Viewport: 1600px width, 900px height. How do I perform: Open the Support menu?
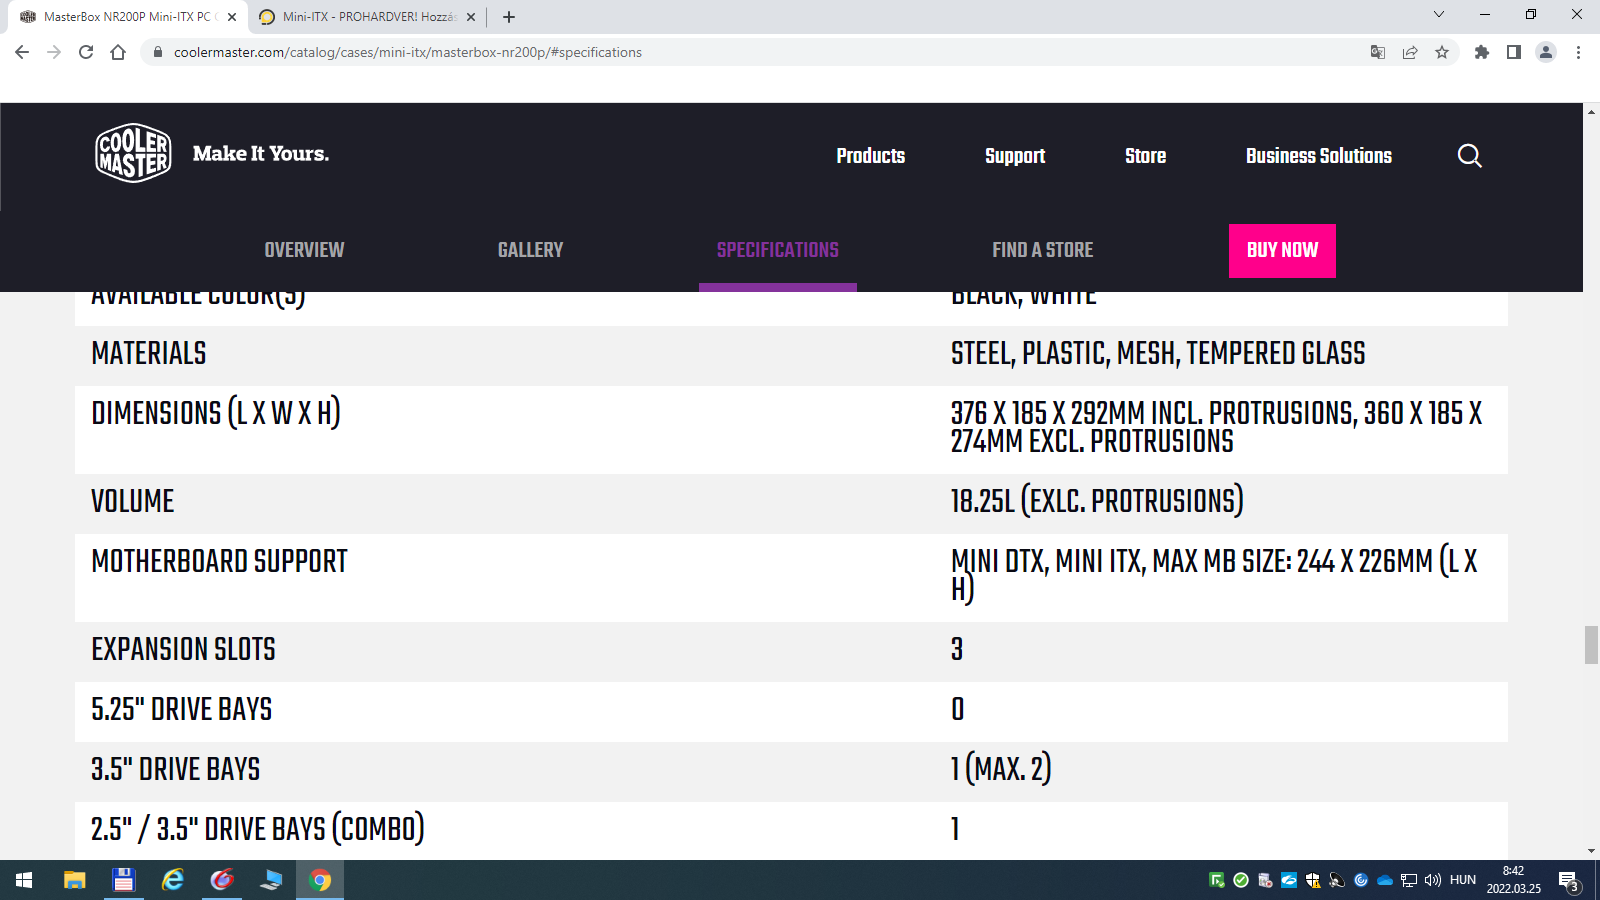pos(1015,156)
